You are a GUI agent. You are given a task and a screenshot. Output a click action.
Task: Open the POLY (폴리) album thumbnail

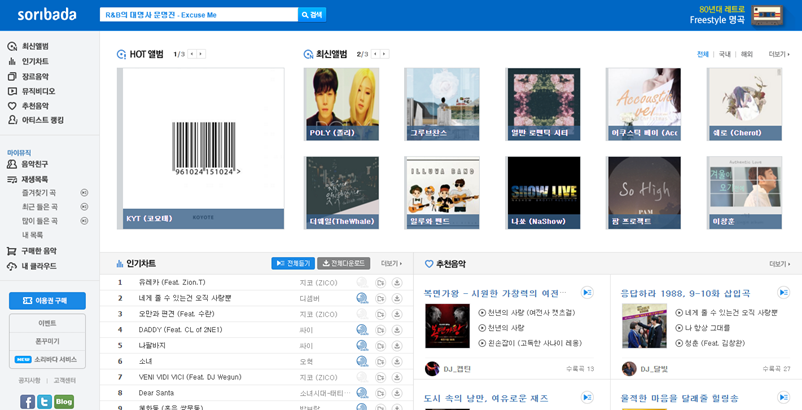341,104
